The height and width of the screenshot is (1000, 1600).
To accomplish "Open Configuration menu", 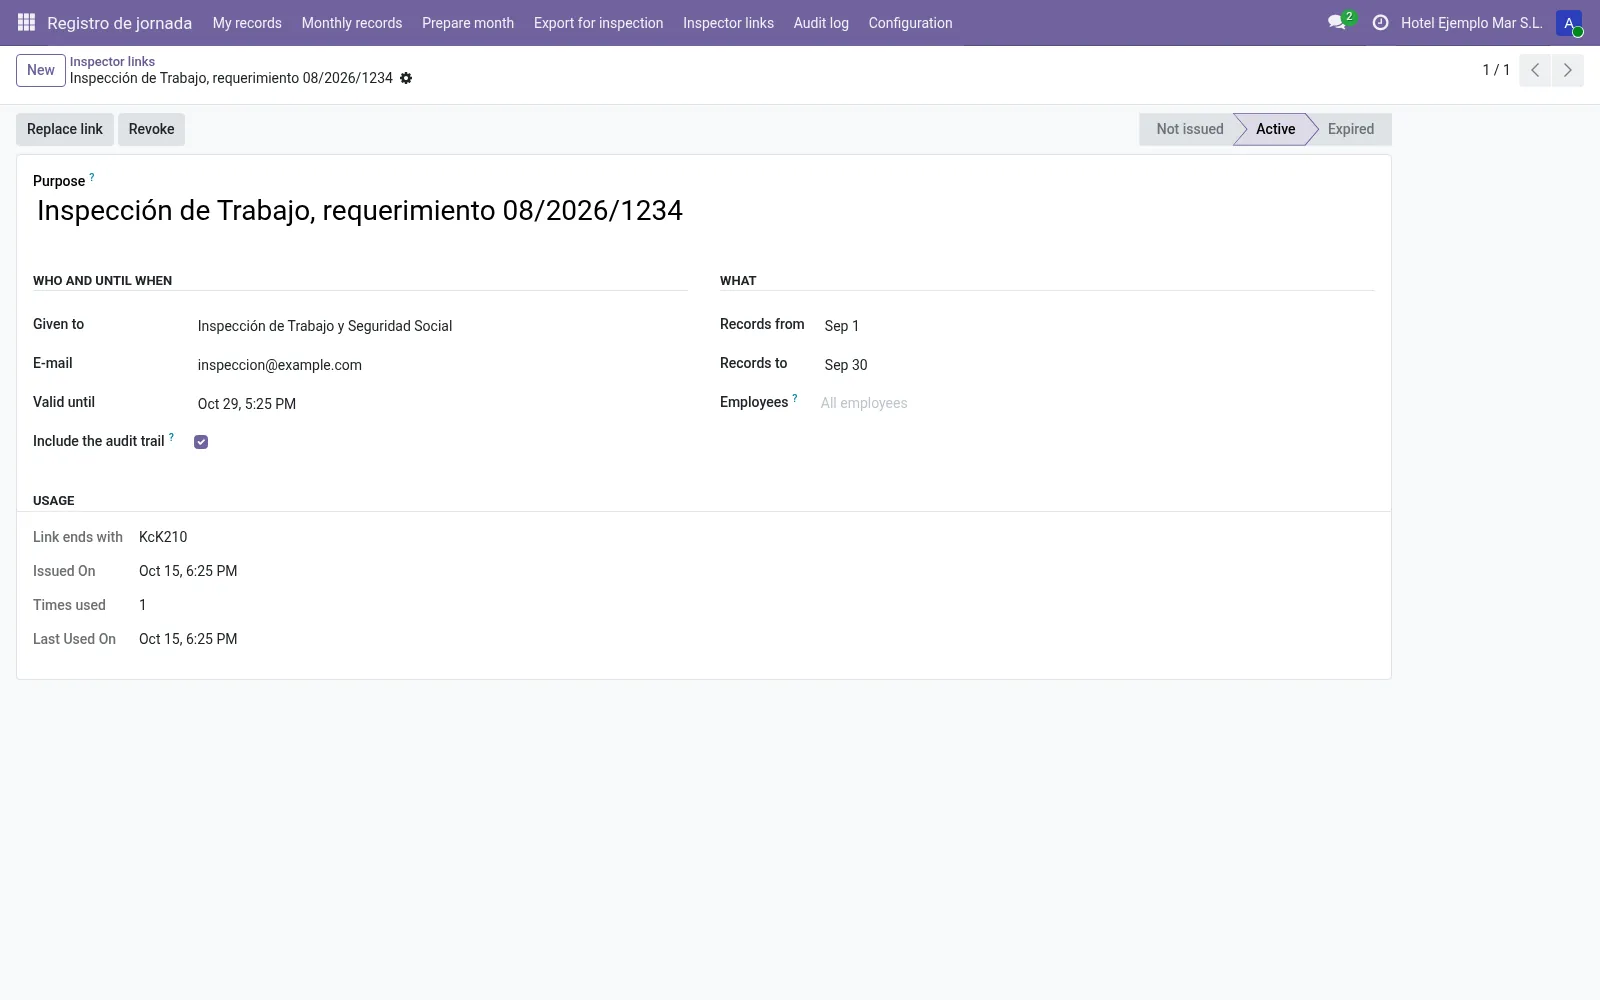I will [x=910, y=23].
